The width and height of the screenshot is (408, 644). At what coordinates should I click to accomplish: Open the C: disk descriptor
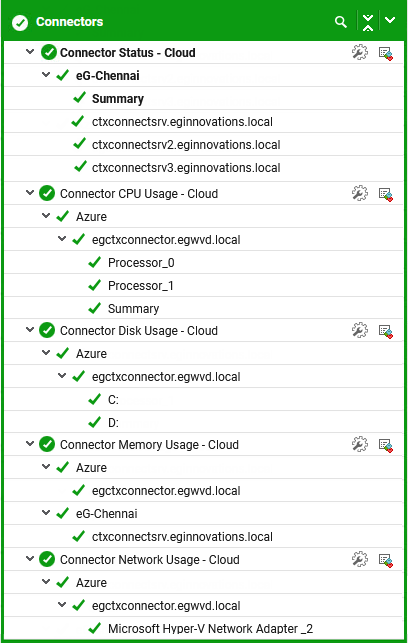coord(113,400)
